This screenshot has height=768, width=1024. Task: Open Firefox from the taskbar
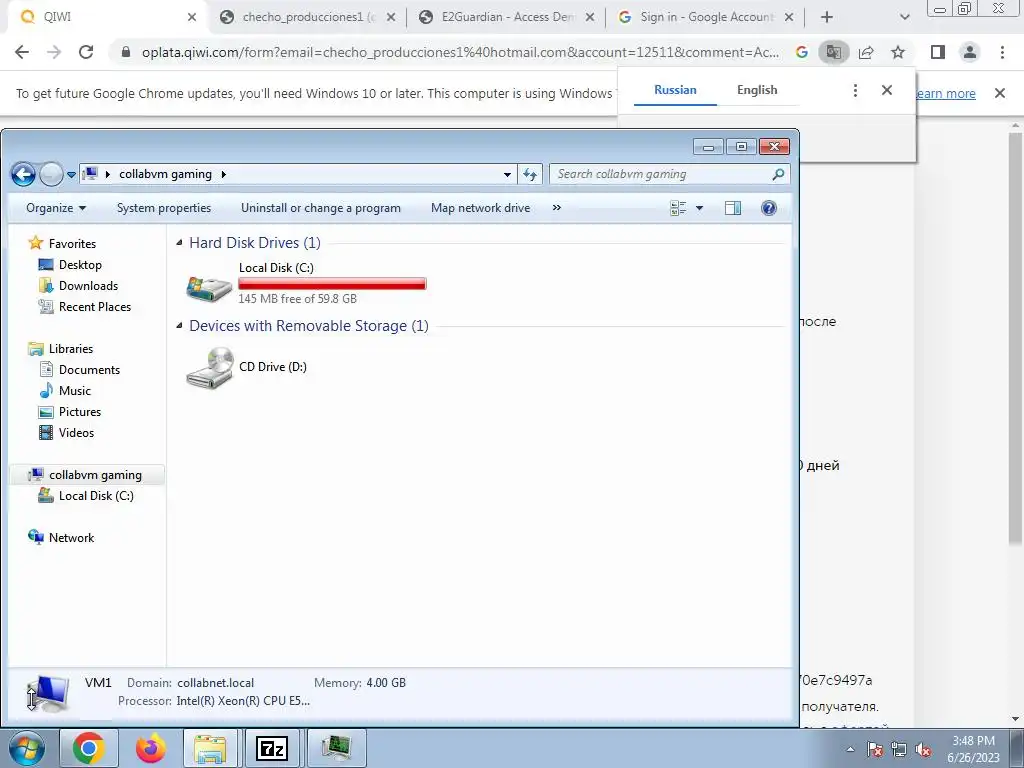[x=150, y=748]
